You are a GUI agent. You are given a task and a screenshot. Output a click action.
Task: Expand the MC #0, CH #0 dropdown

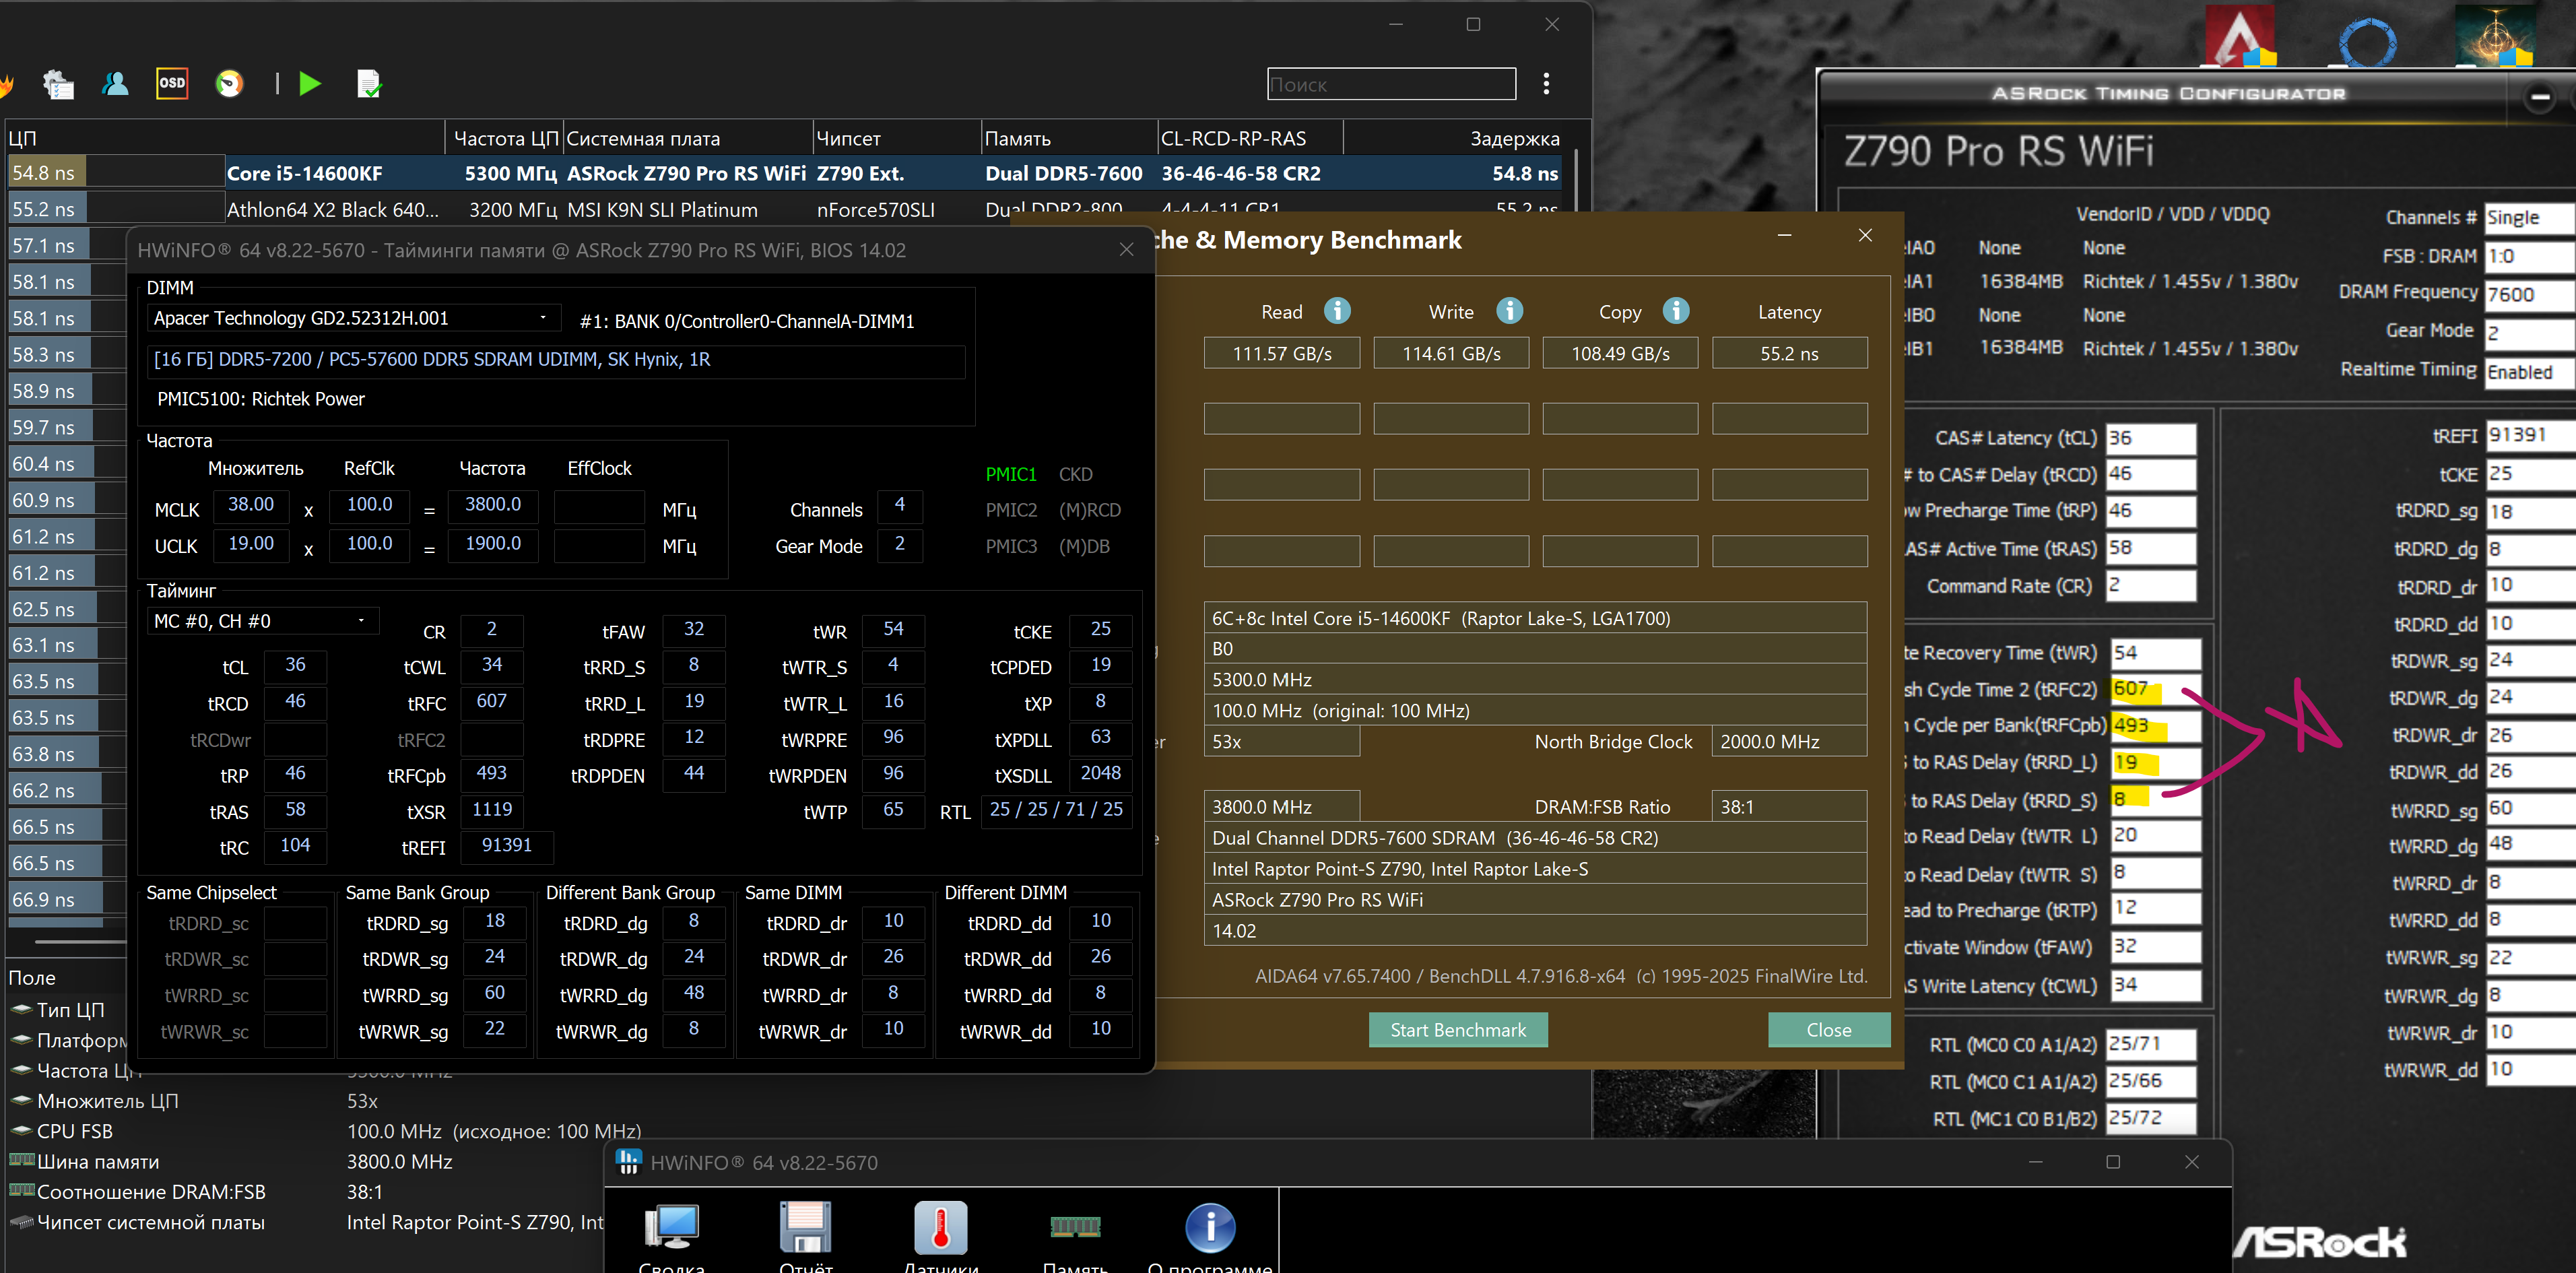click(x=361, y=621)
